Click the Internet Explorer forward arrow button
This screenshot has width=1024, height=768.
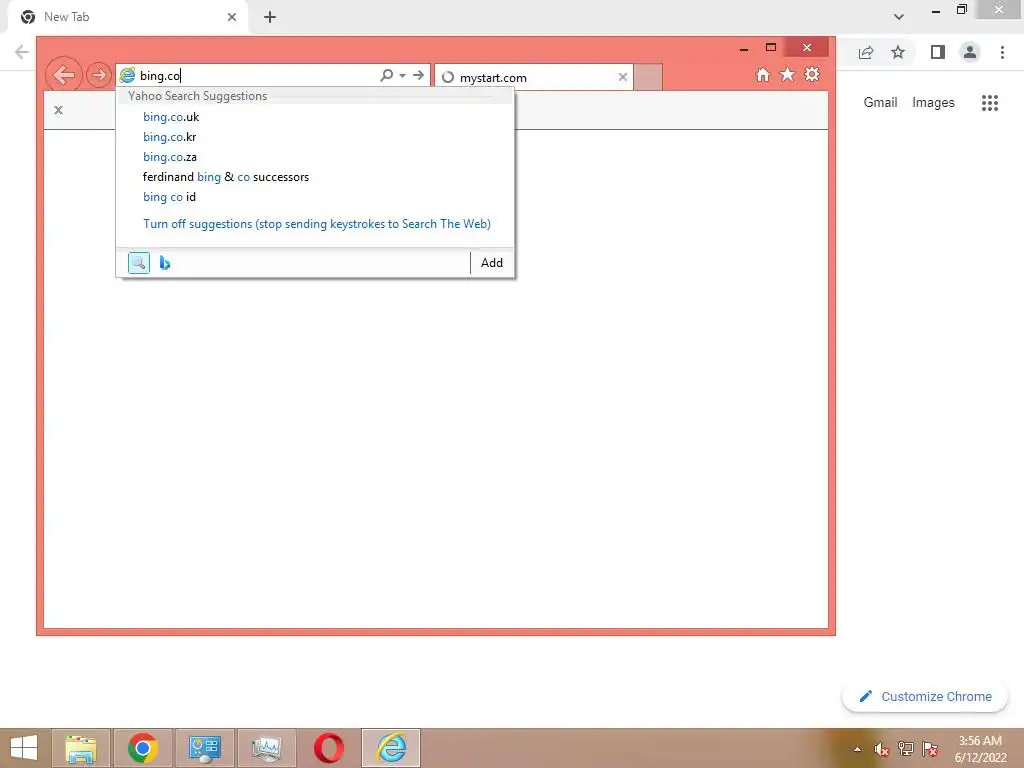pyautogui.click(x=99, y=75)
